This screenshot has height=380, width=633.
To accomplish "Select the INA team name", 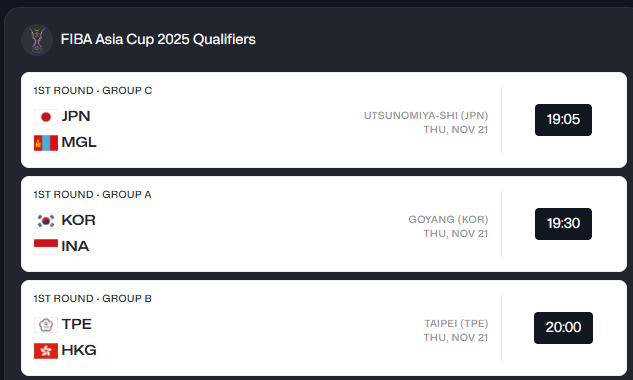I will pos(75,246).
